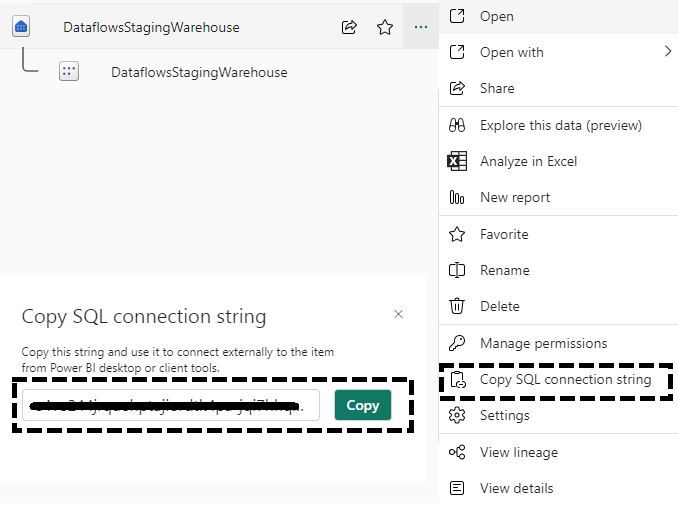Click the trash can Delete icon
Image resolution: width=678 pixels, height=507 pixels.
click(x=457, y=306)
